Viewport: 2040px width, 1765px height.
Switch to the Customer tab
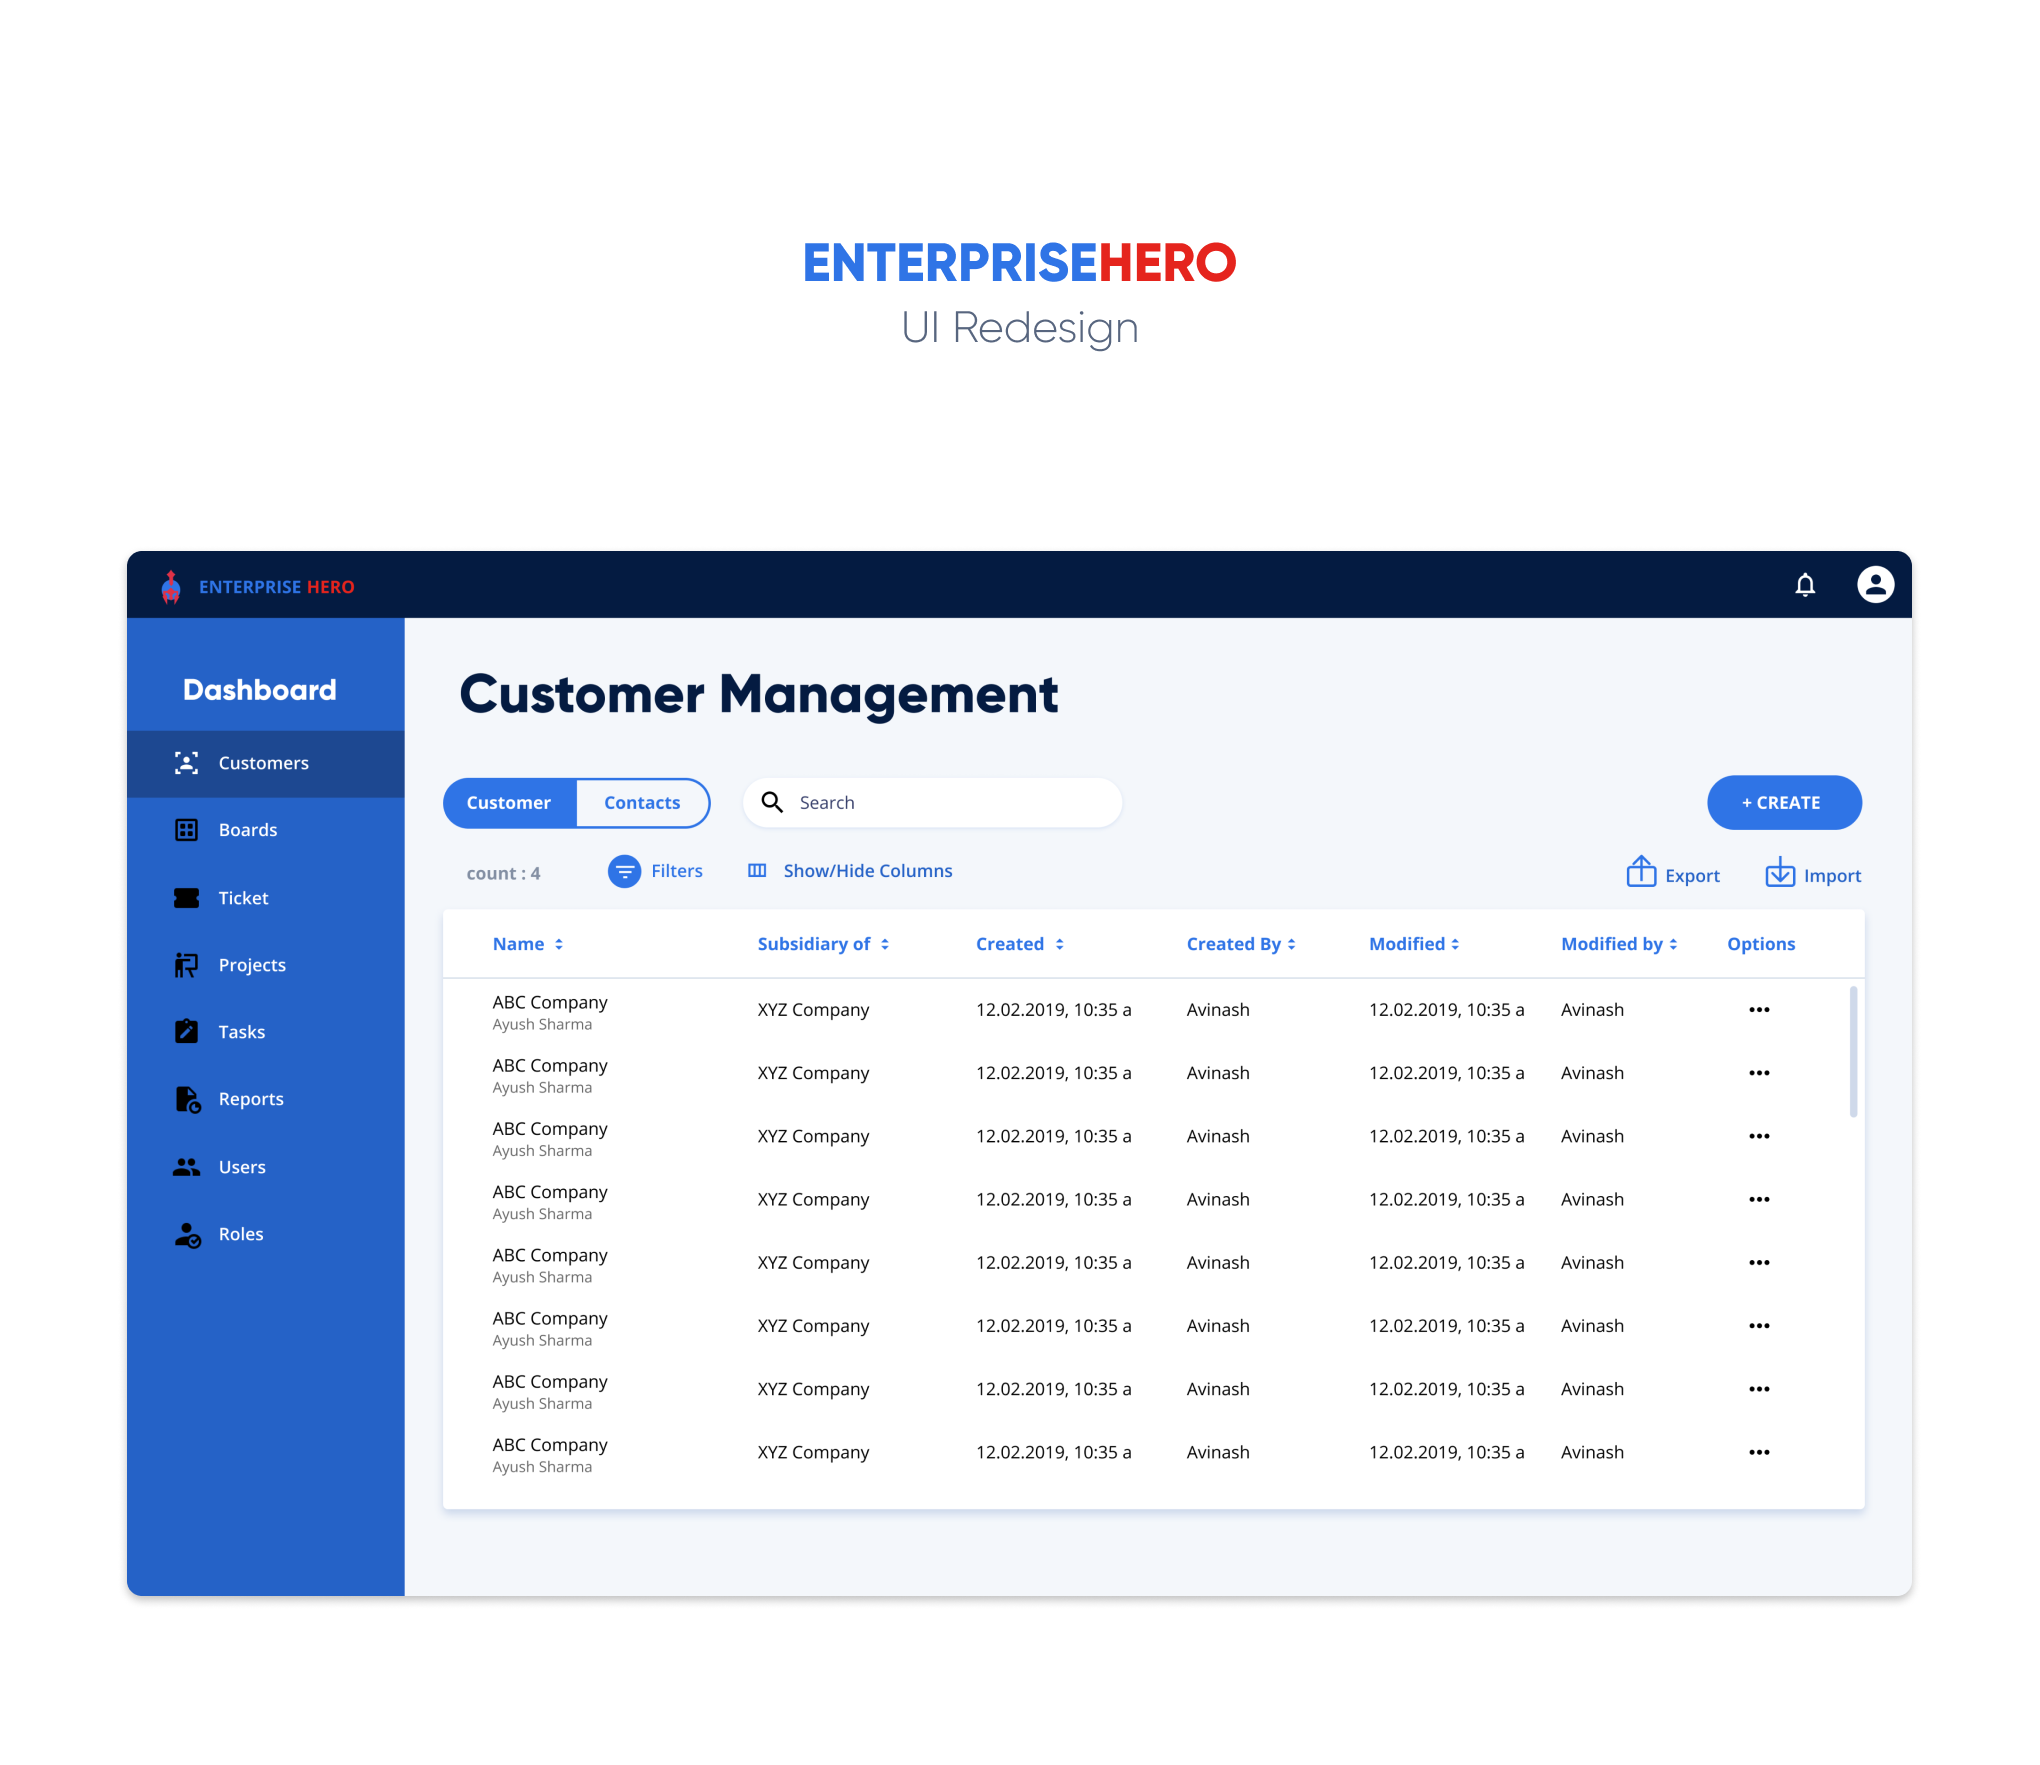coord(509,803)
